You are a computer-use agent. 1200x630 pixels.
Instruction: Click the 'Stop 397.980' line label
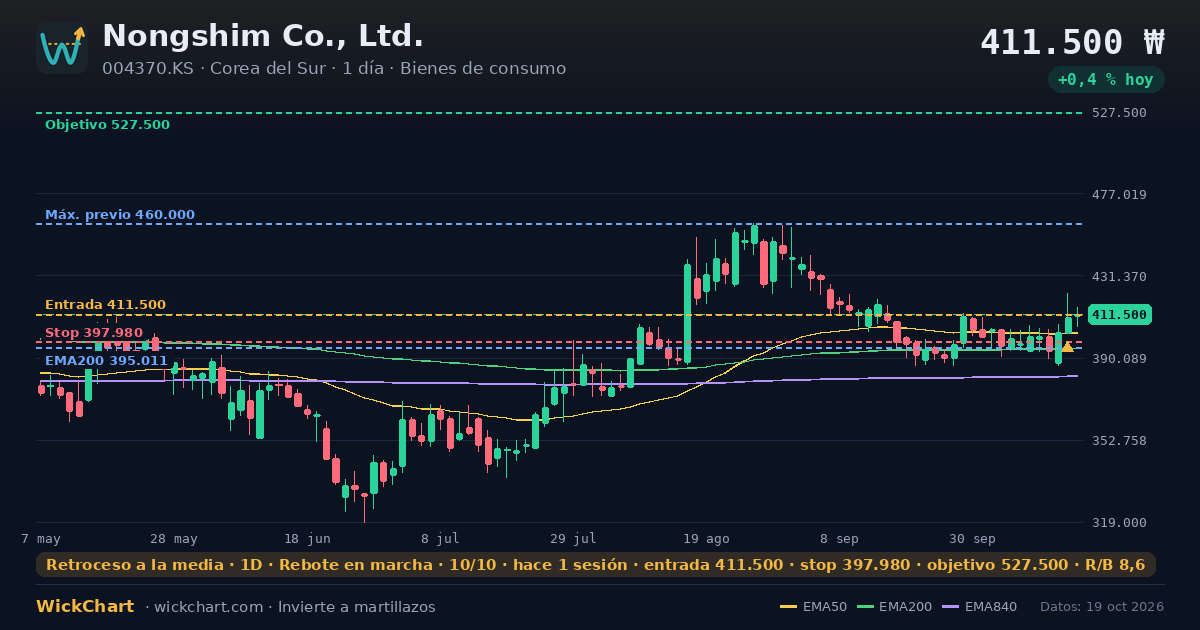tap(94, 333)
